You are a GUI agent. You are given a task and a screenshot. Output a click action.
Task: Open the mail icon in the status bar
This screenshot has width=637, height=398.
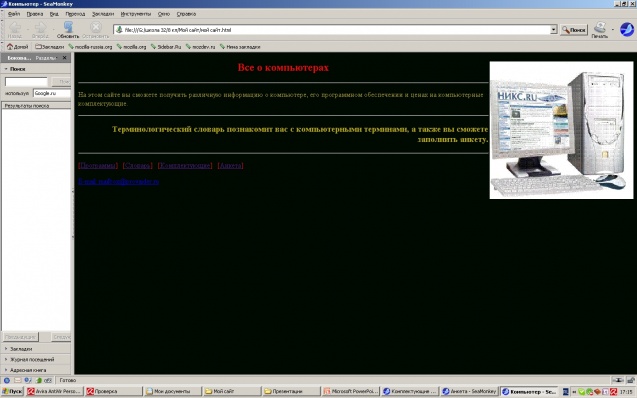point(17,381)
